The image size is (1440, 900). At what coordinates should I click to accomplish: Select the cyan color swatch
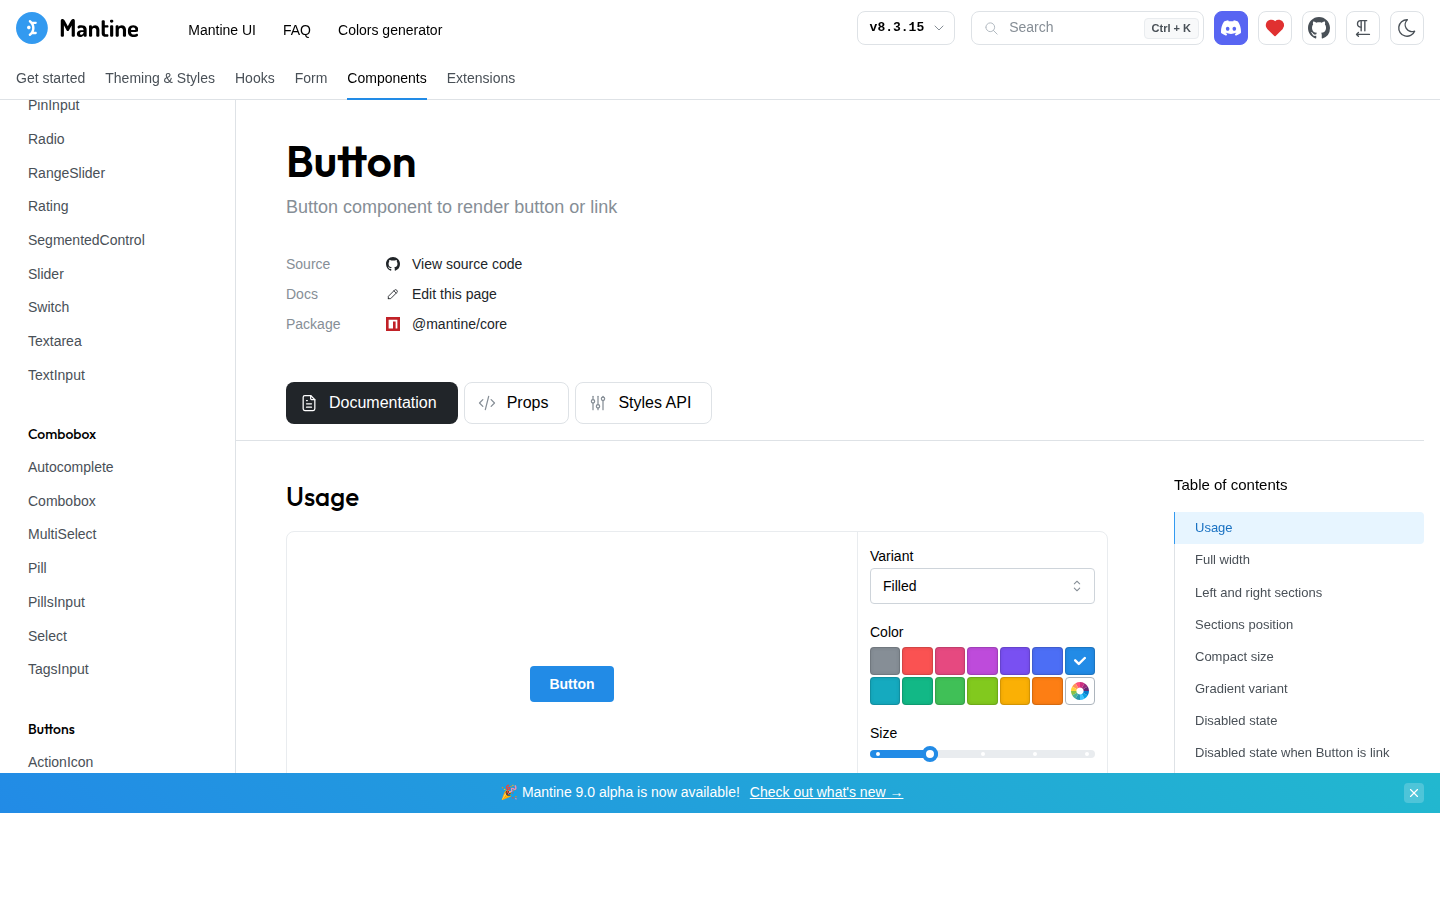(x=885, y=691)
